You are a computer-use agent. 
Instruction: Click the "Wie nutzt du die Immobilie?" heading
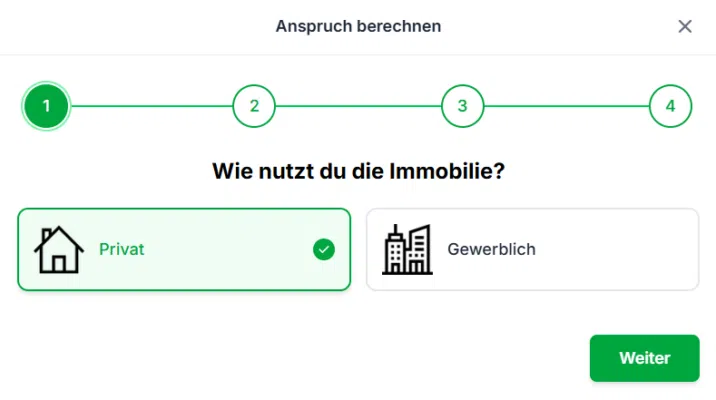358,171
